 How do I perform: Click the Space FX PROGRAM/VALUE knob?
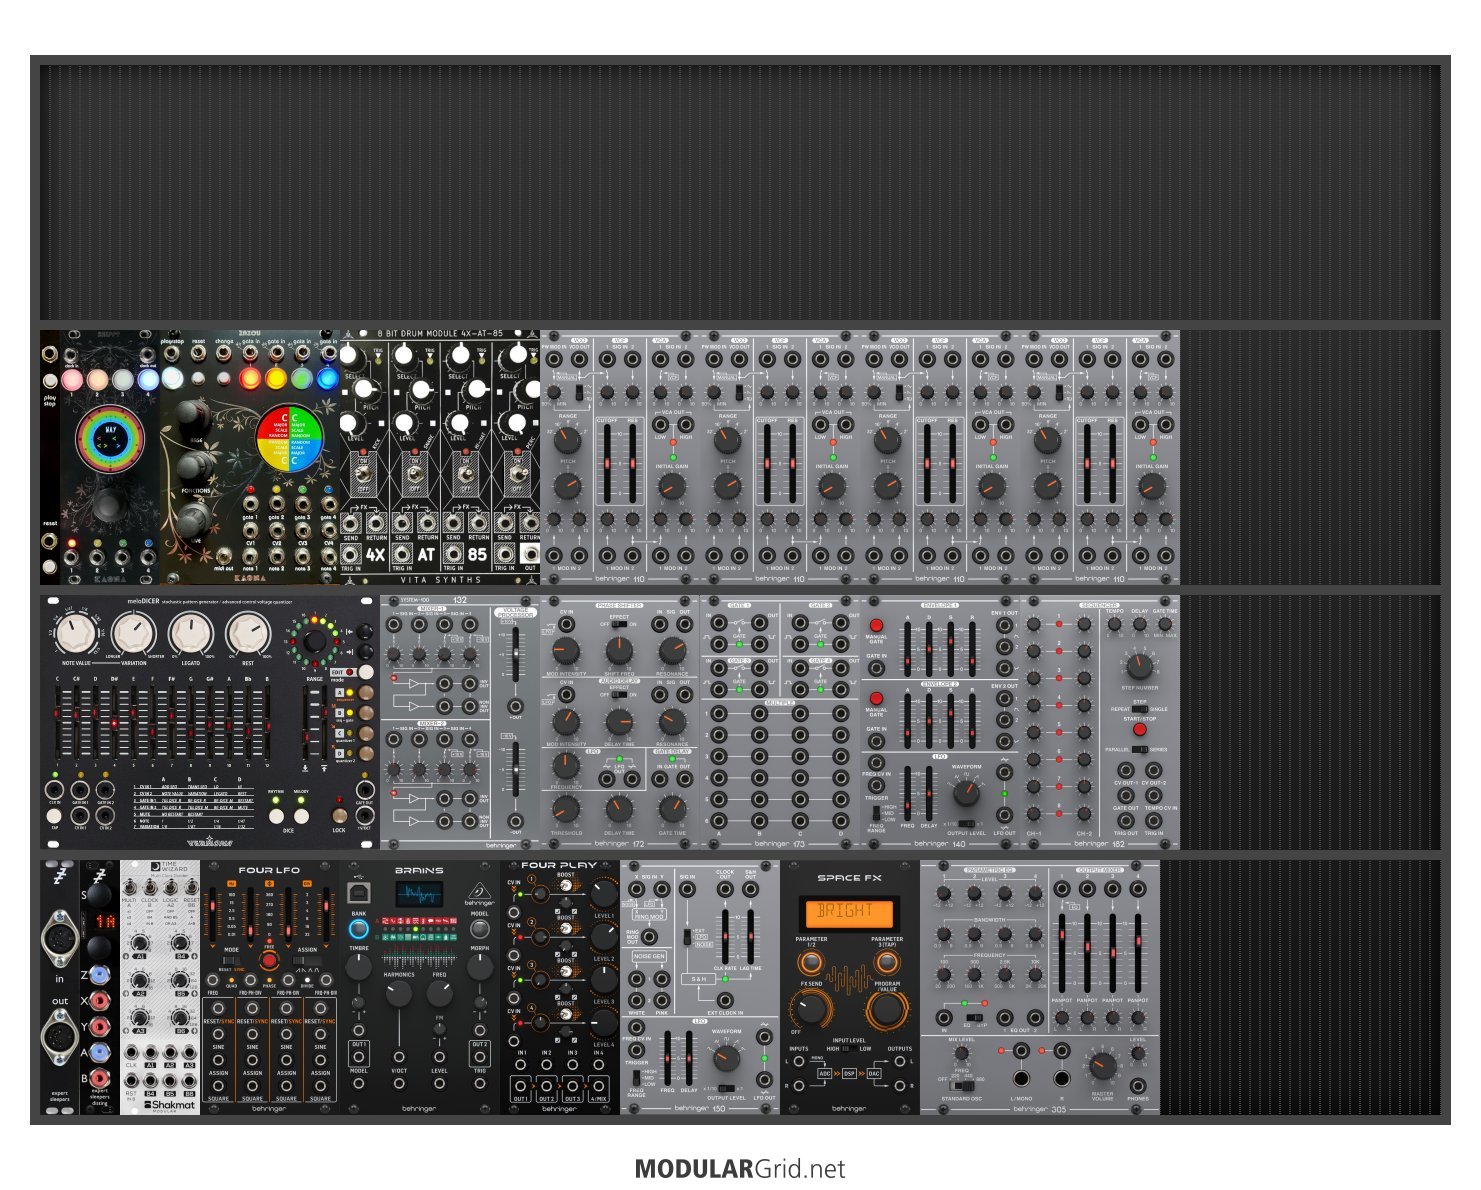[x=886, y=1010]
